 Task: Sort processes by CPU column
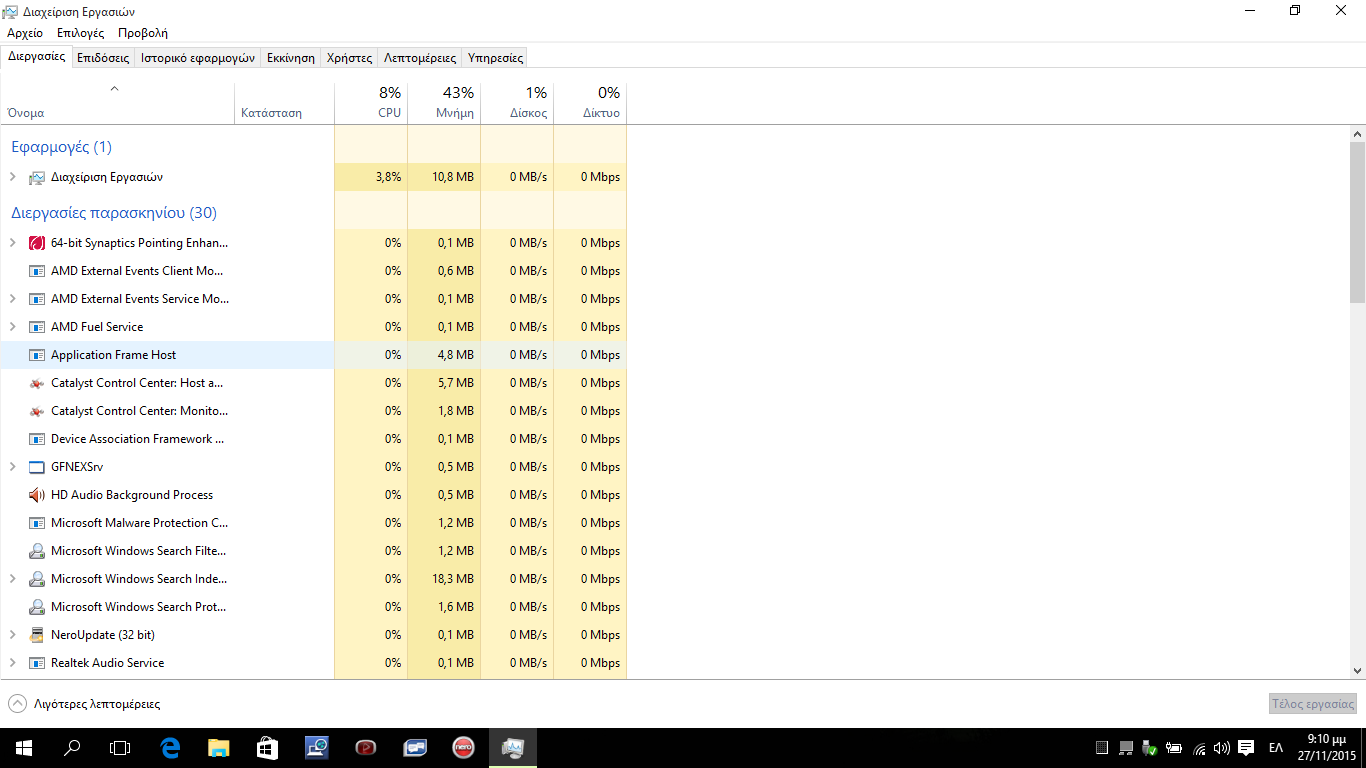[371, 102]
